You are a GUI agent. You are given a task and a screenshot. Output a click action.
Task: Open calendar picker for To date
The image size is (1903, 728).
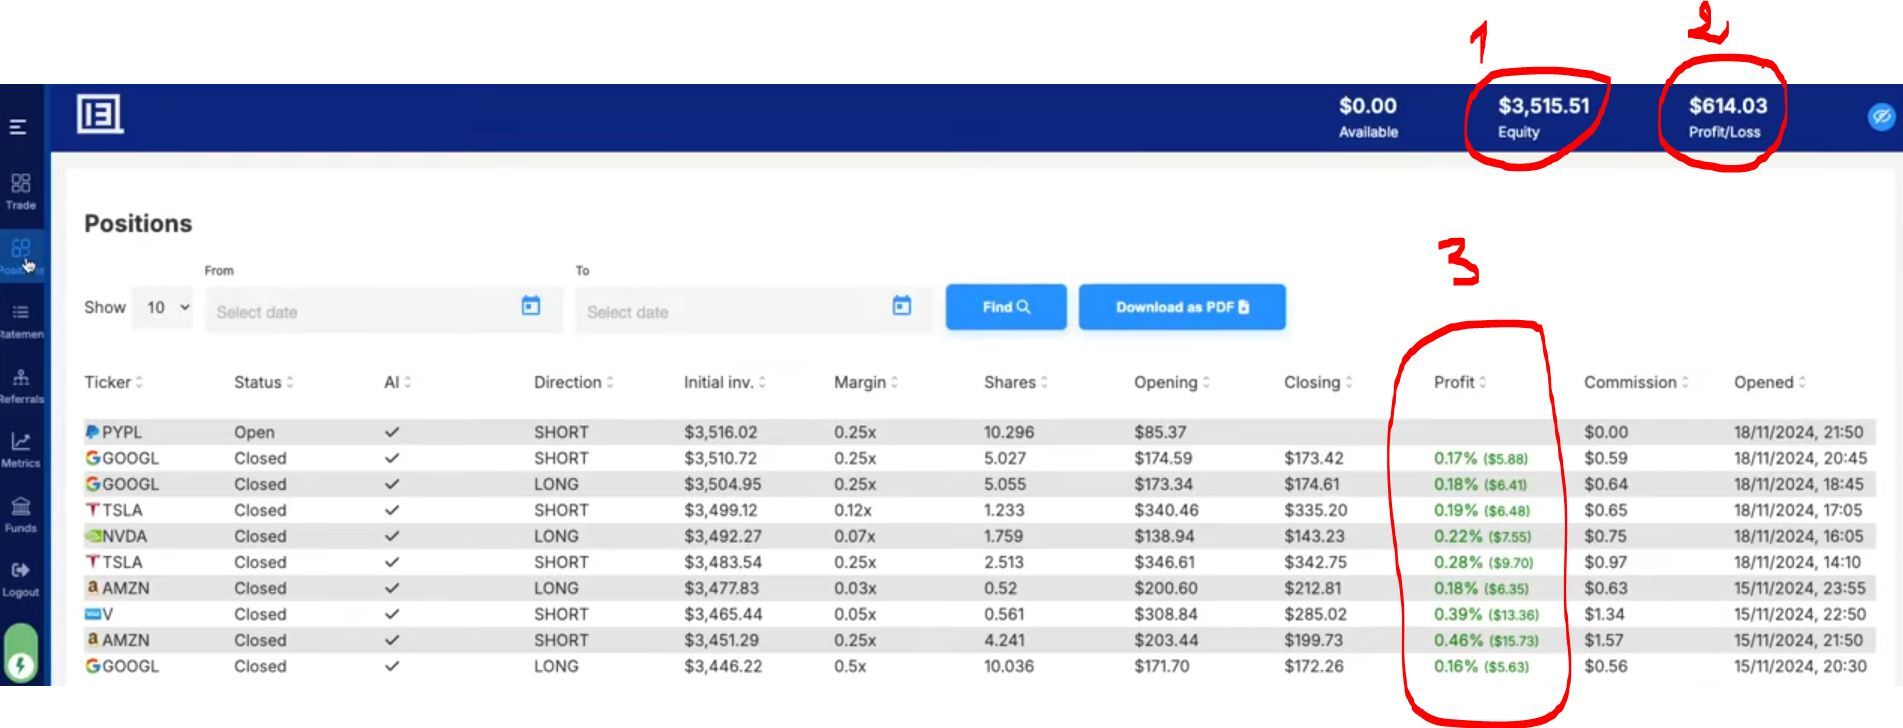point(901,306)
